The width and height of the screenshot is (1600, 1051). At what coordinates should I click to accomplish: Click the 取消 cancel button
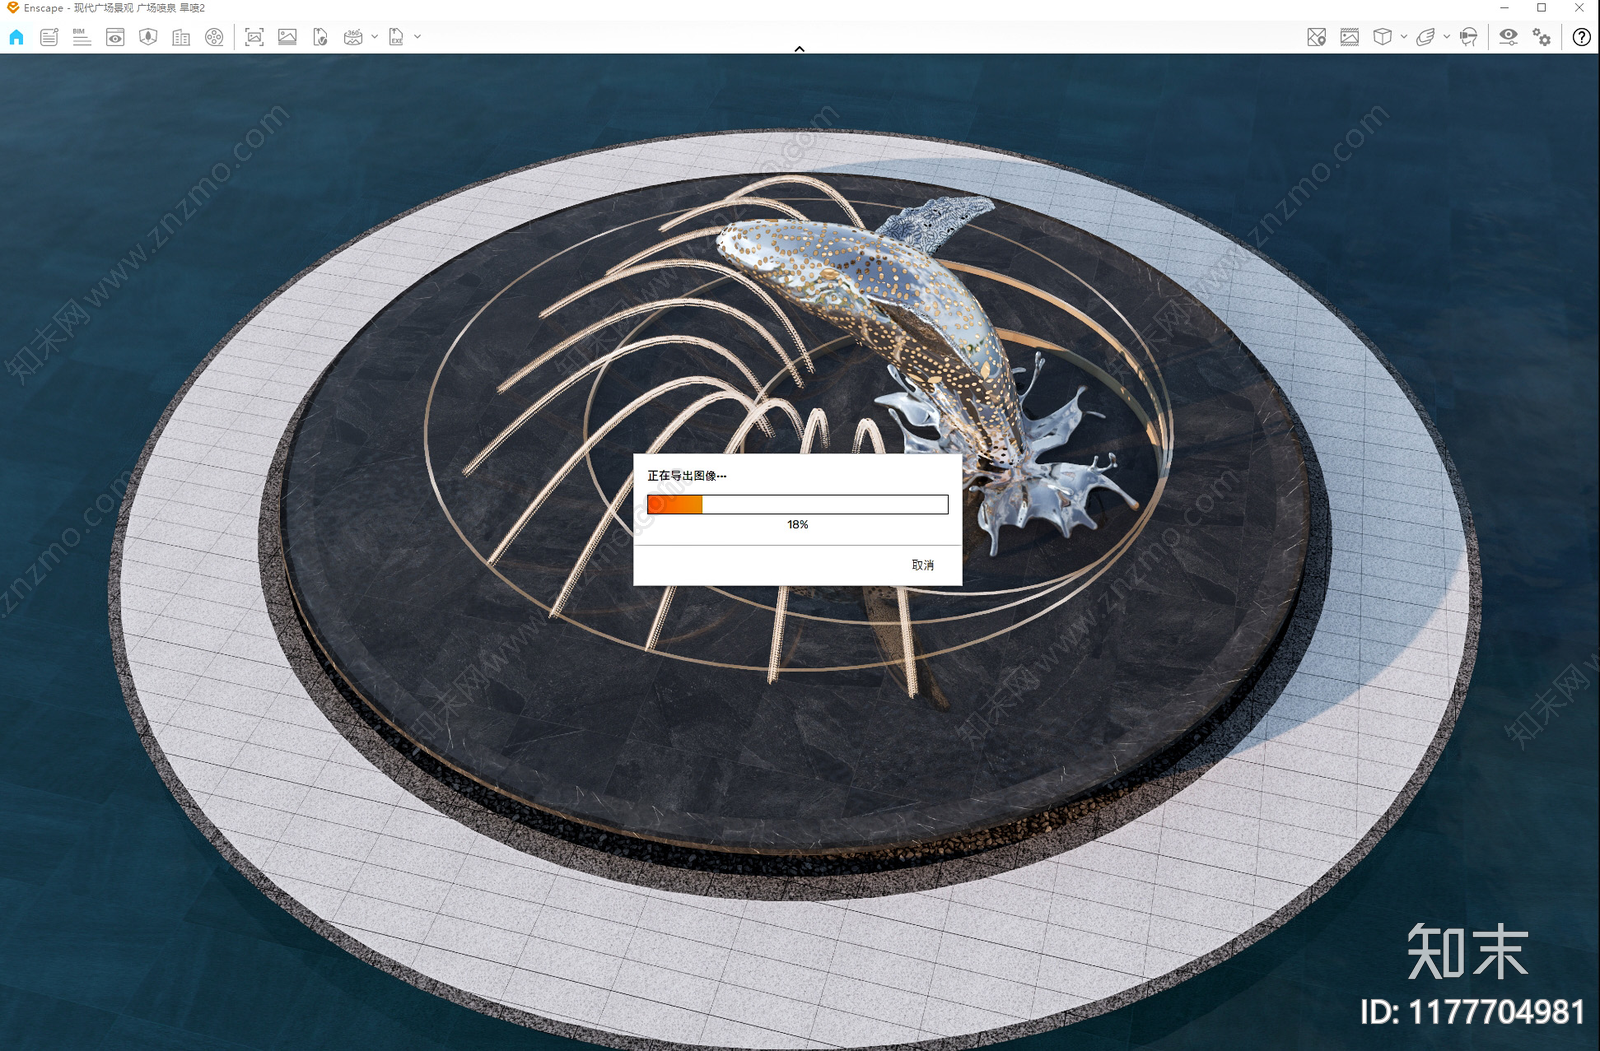pyautogui.click(x=922, y=565)
